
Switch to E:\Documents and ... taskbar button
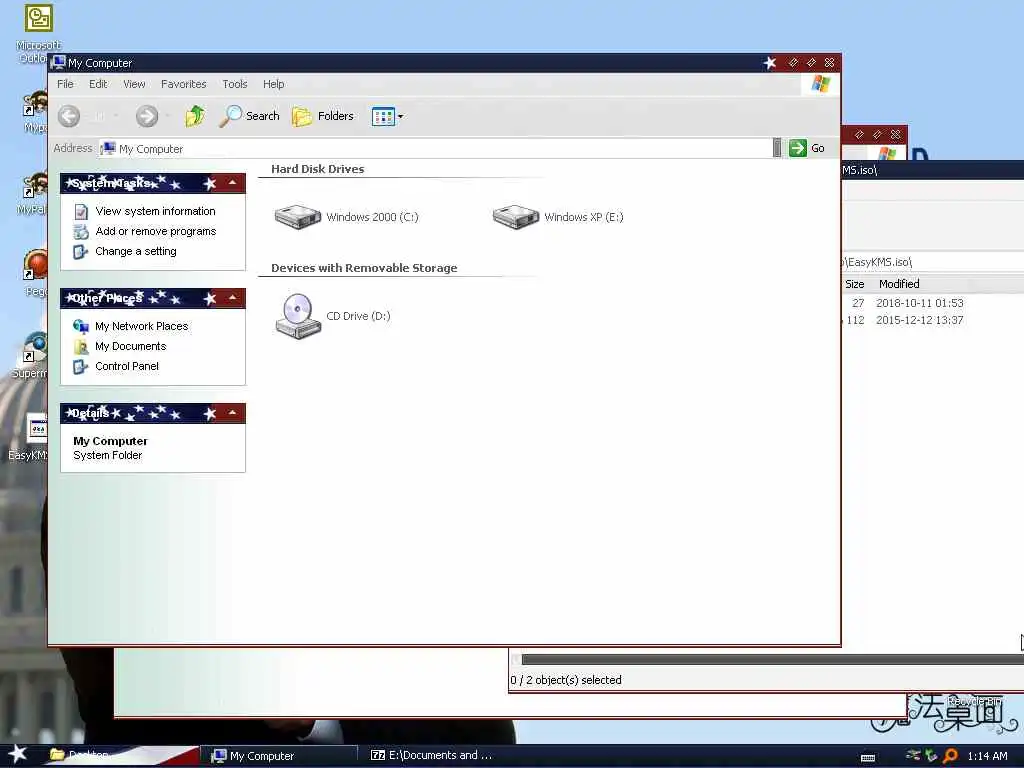click(431, 756)
